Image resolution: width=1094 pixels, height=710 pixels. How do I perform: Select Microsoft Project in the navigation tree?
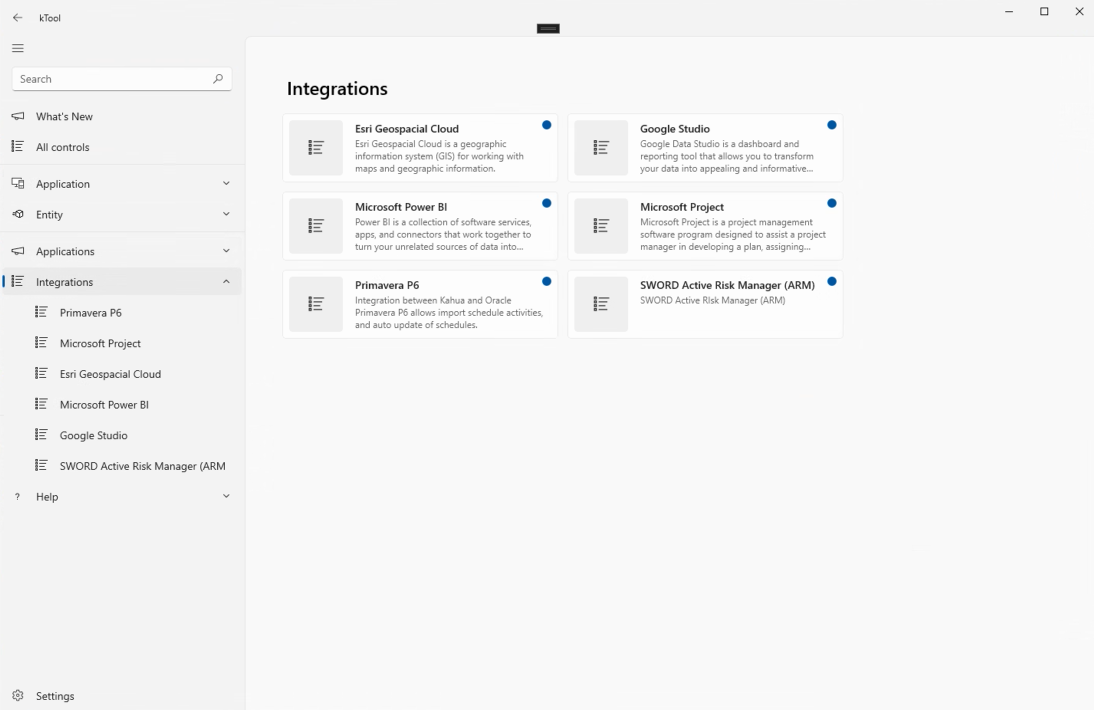[122, 343]
